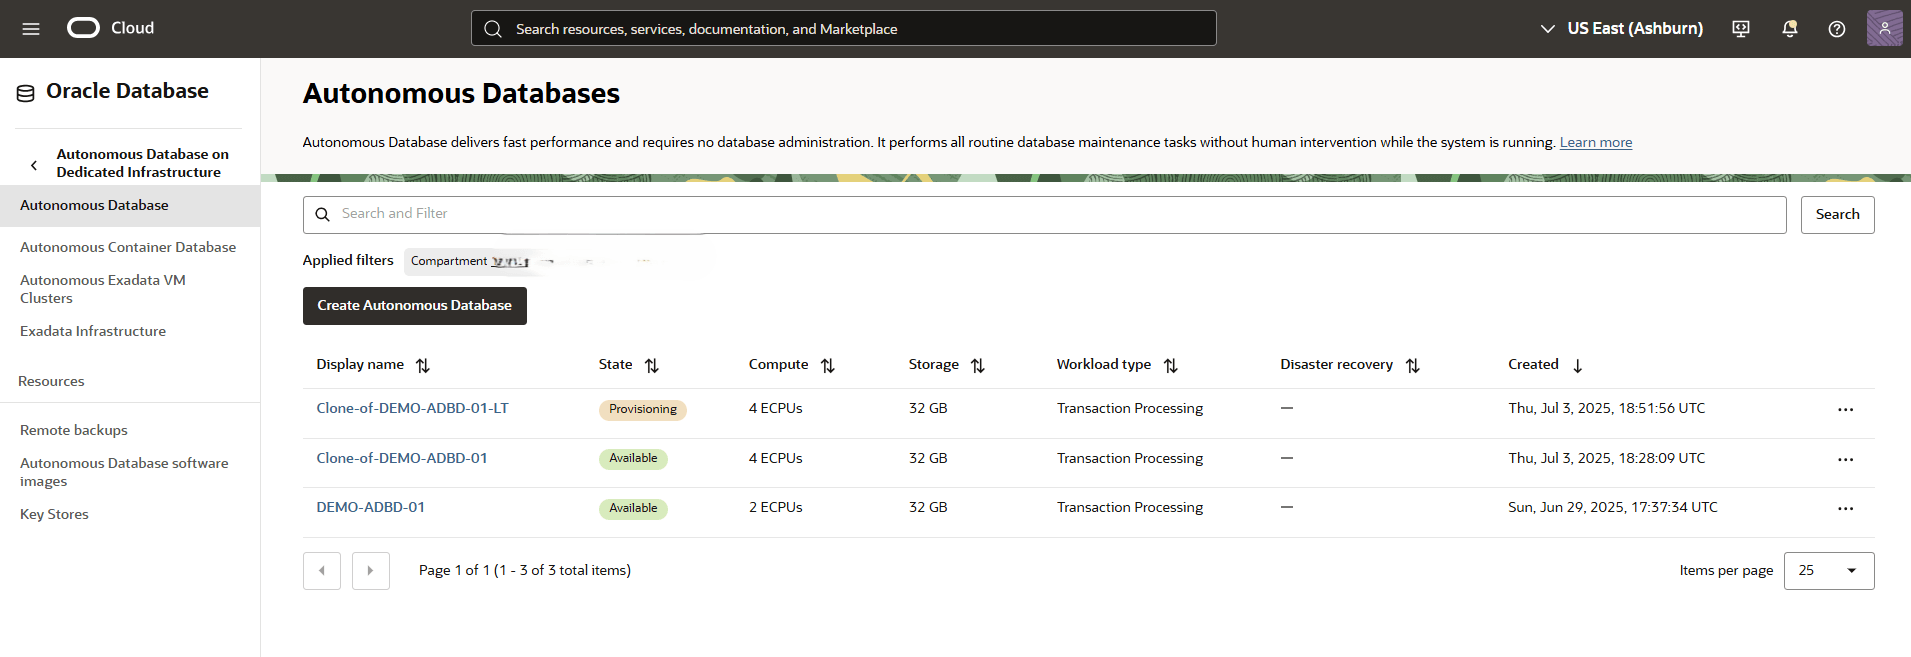This screenshot has width=1911, height=657.
Task: Open the Cloud Shell developer tools icon
Action: tap(1741, 29)
